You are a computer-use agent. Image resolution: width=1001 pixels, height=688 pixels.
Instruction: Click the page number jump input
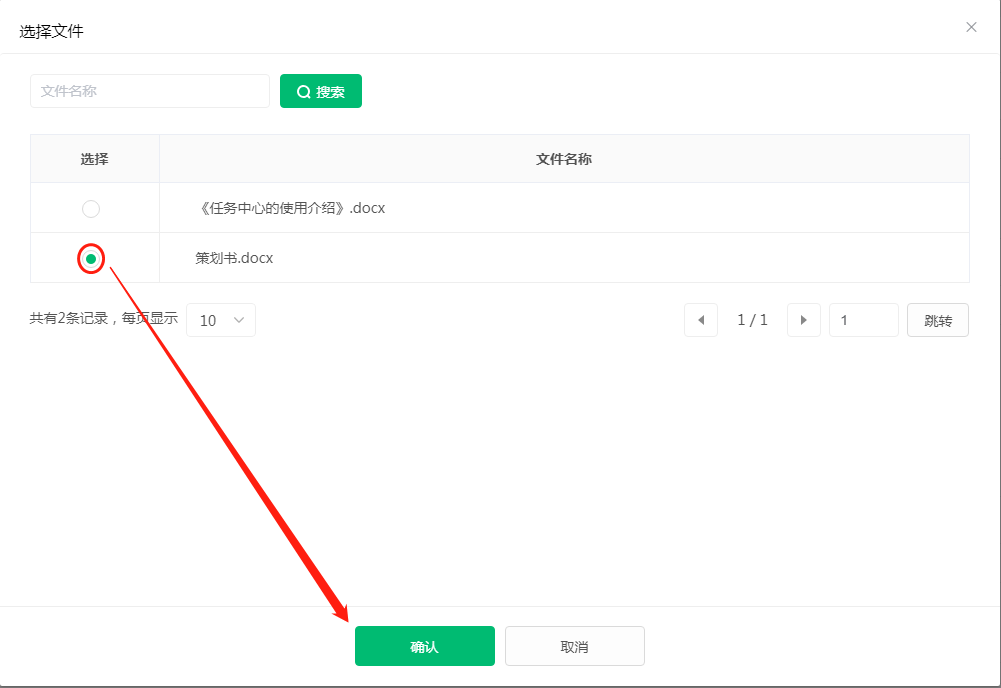click(864, 320)
